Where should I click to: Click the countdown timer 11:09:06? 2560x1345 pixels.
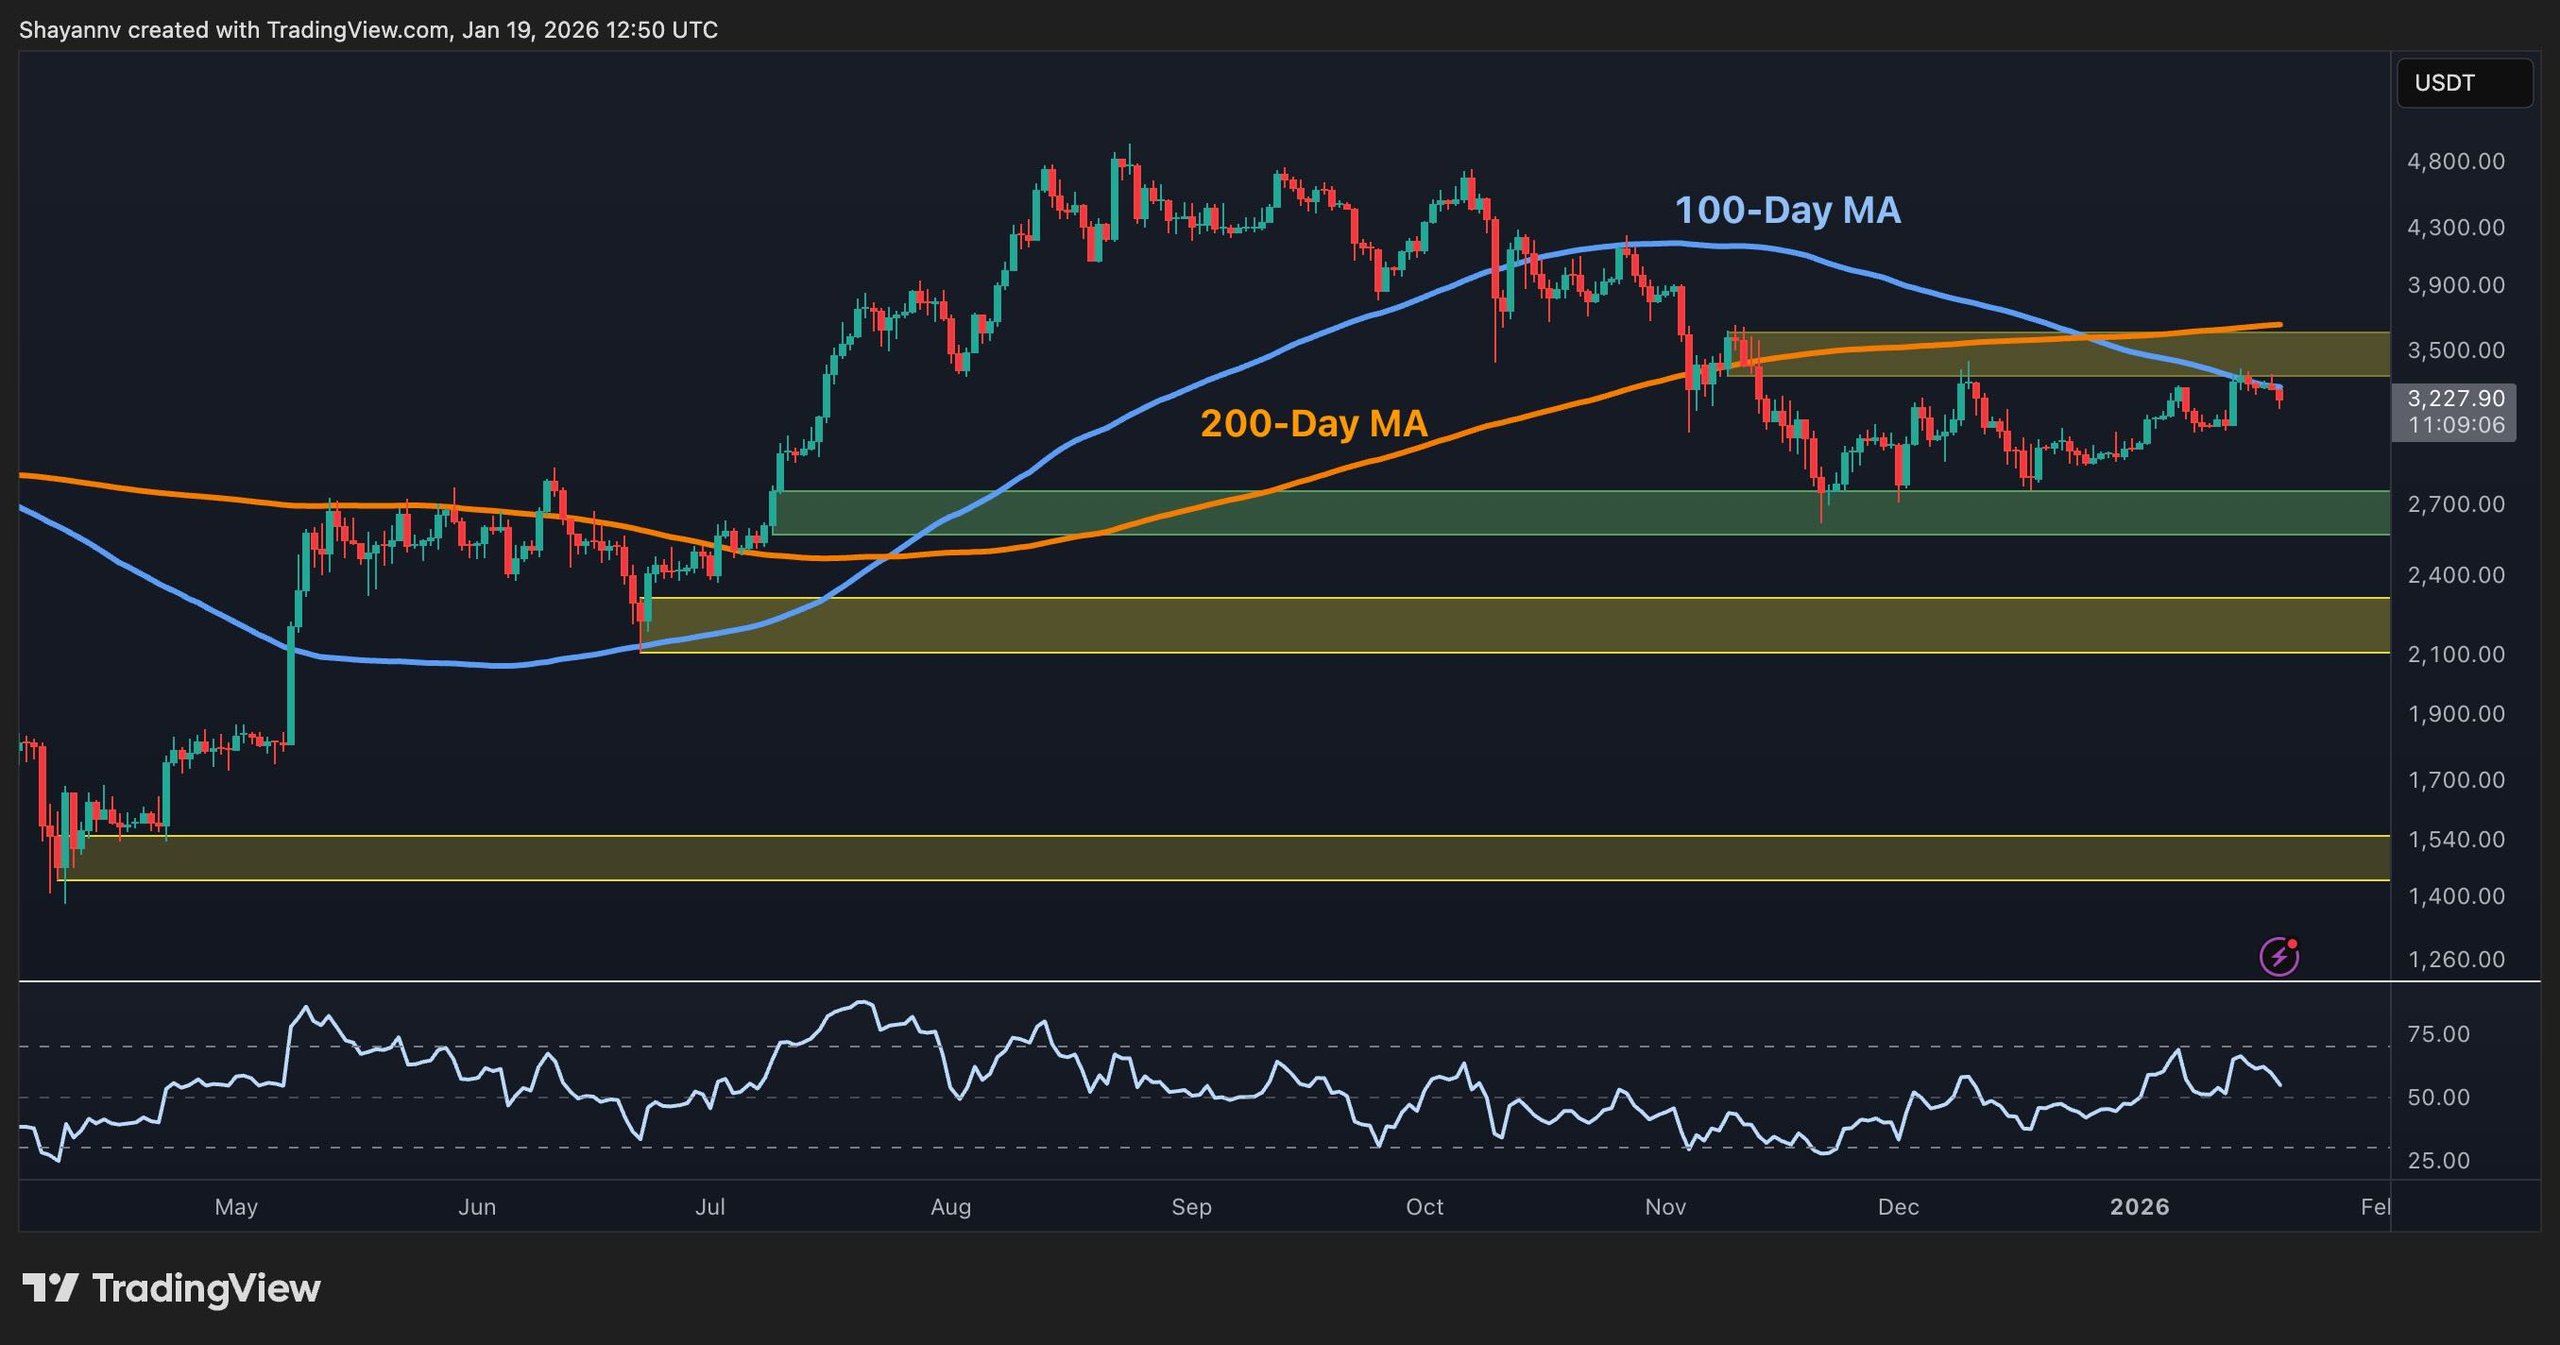[x=2457, y=425]
